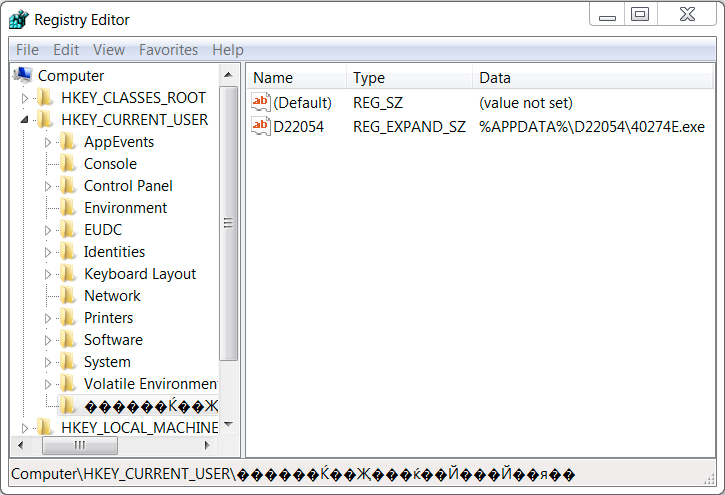This screenshot has height=495, width=725.
Task: Expand the Volatile Environment key
Action: pyautogui.click(x=48, y=384)
